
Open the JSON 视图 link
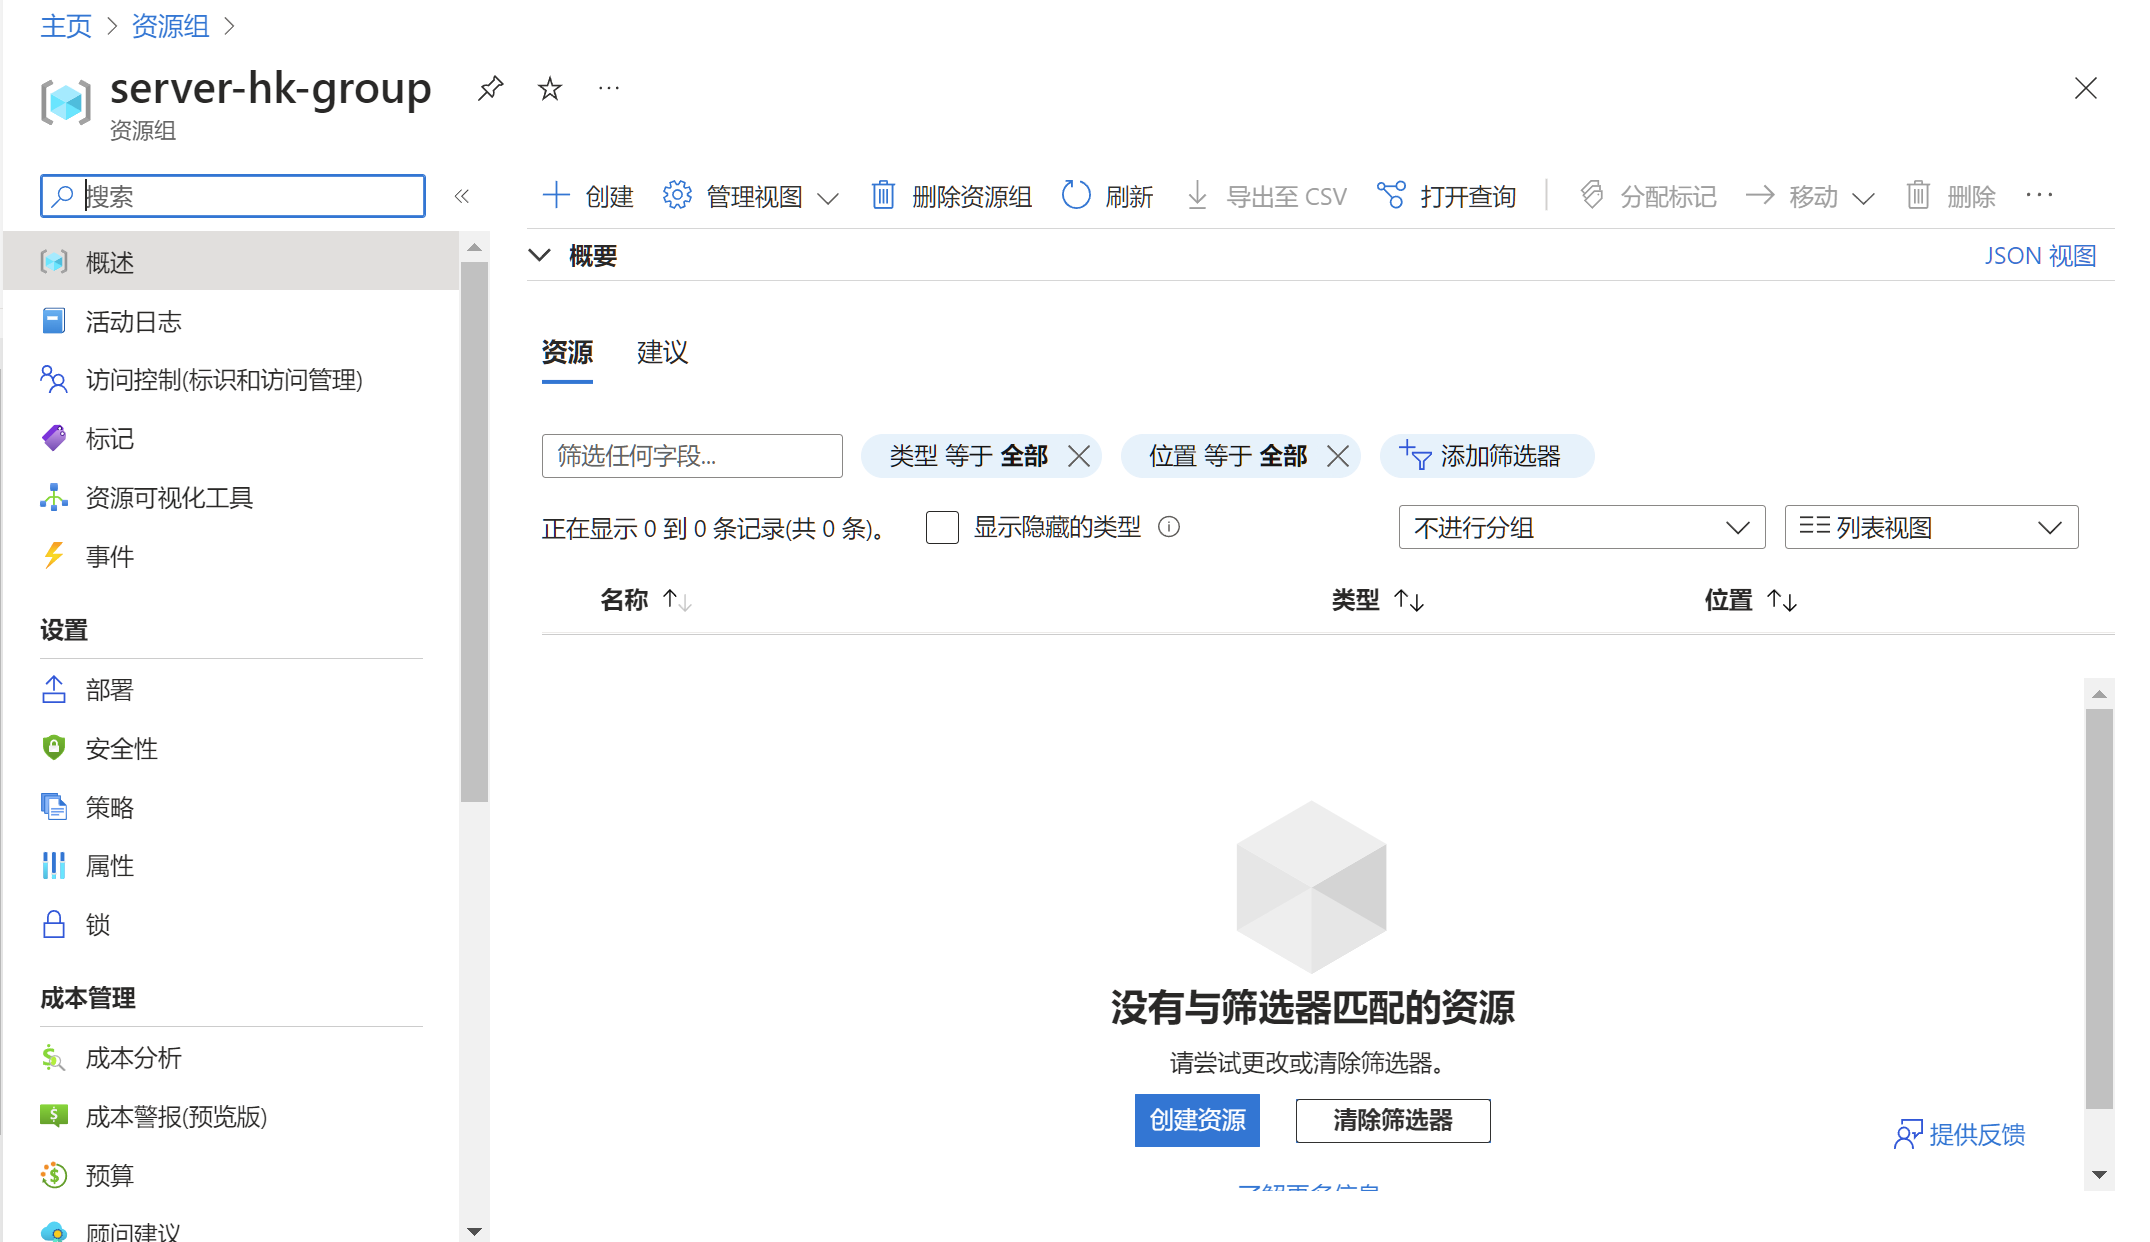click(x=2040, y=255)
